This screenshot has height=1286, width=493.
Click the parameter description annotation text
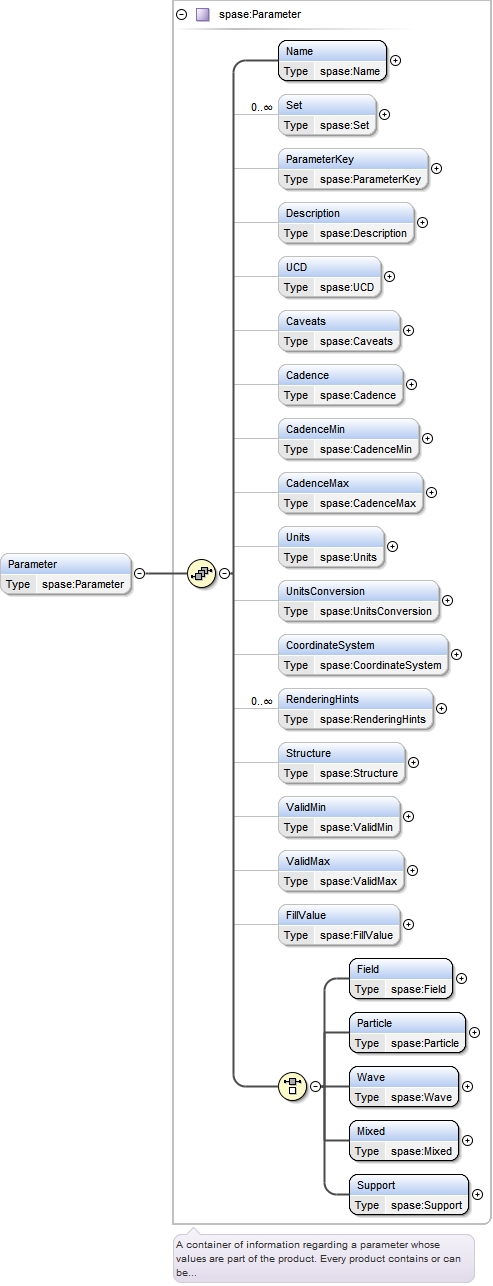[x=324, y=1258]
